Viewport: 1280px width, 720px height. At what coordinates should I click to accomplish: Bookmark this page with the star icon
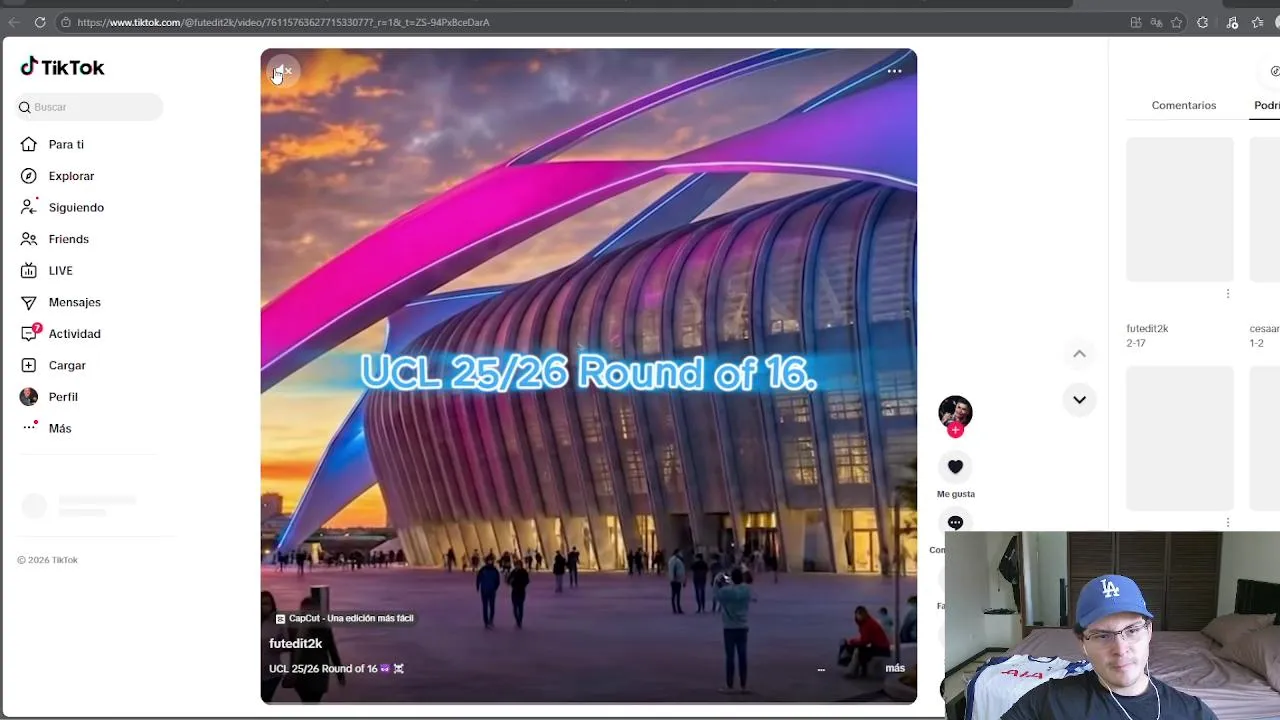pyautogui.click(x=1177, y=22)
